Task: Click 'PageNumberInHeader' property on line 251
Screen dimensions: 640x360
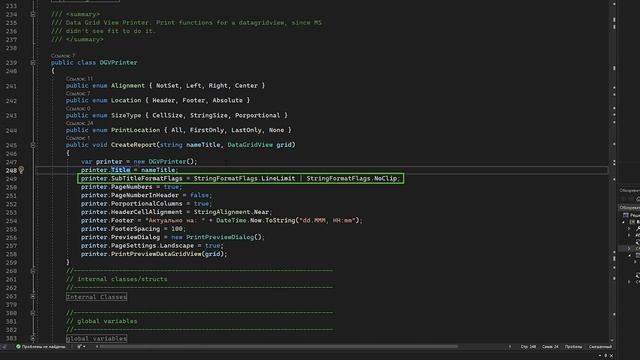Action: pos(145,196)
